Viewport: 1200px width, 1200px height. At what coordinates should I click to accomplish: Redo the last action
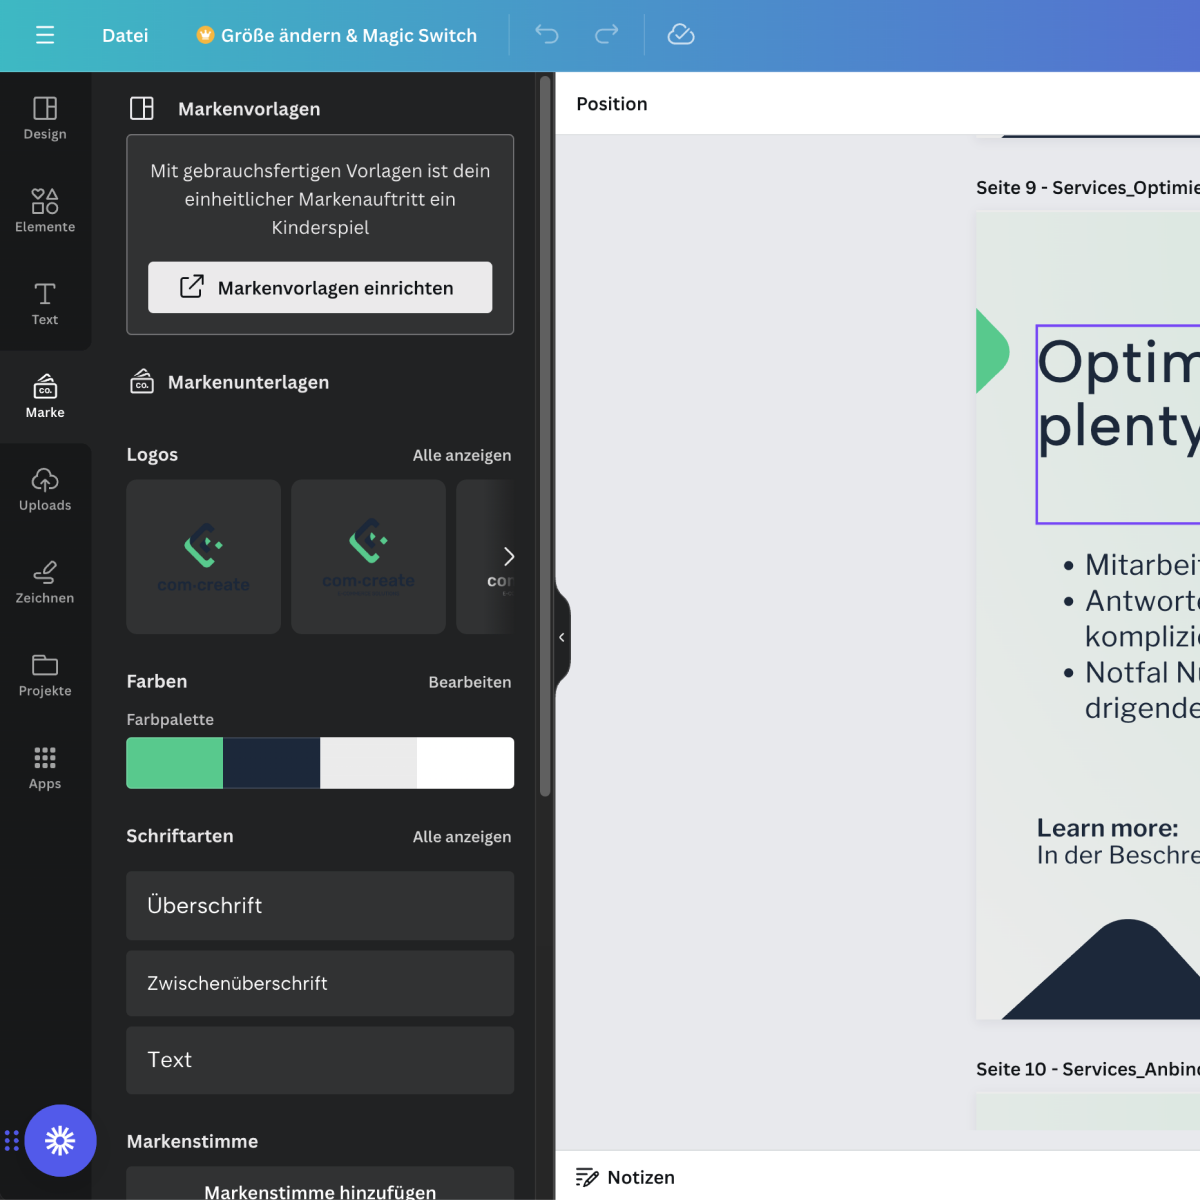[607, 35]
